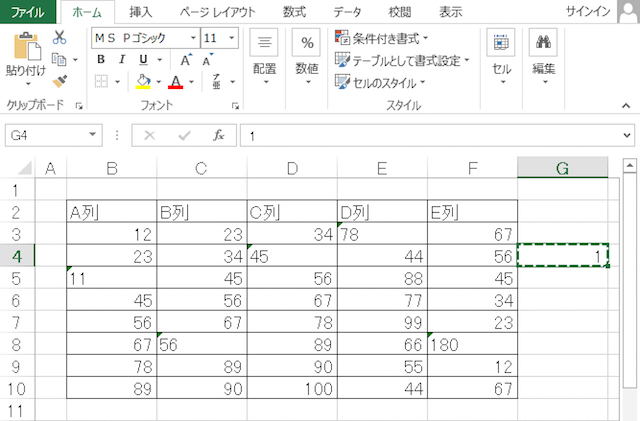640x421 pixels.
Task: Click the Copy icon
Action: point(59,60)
